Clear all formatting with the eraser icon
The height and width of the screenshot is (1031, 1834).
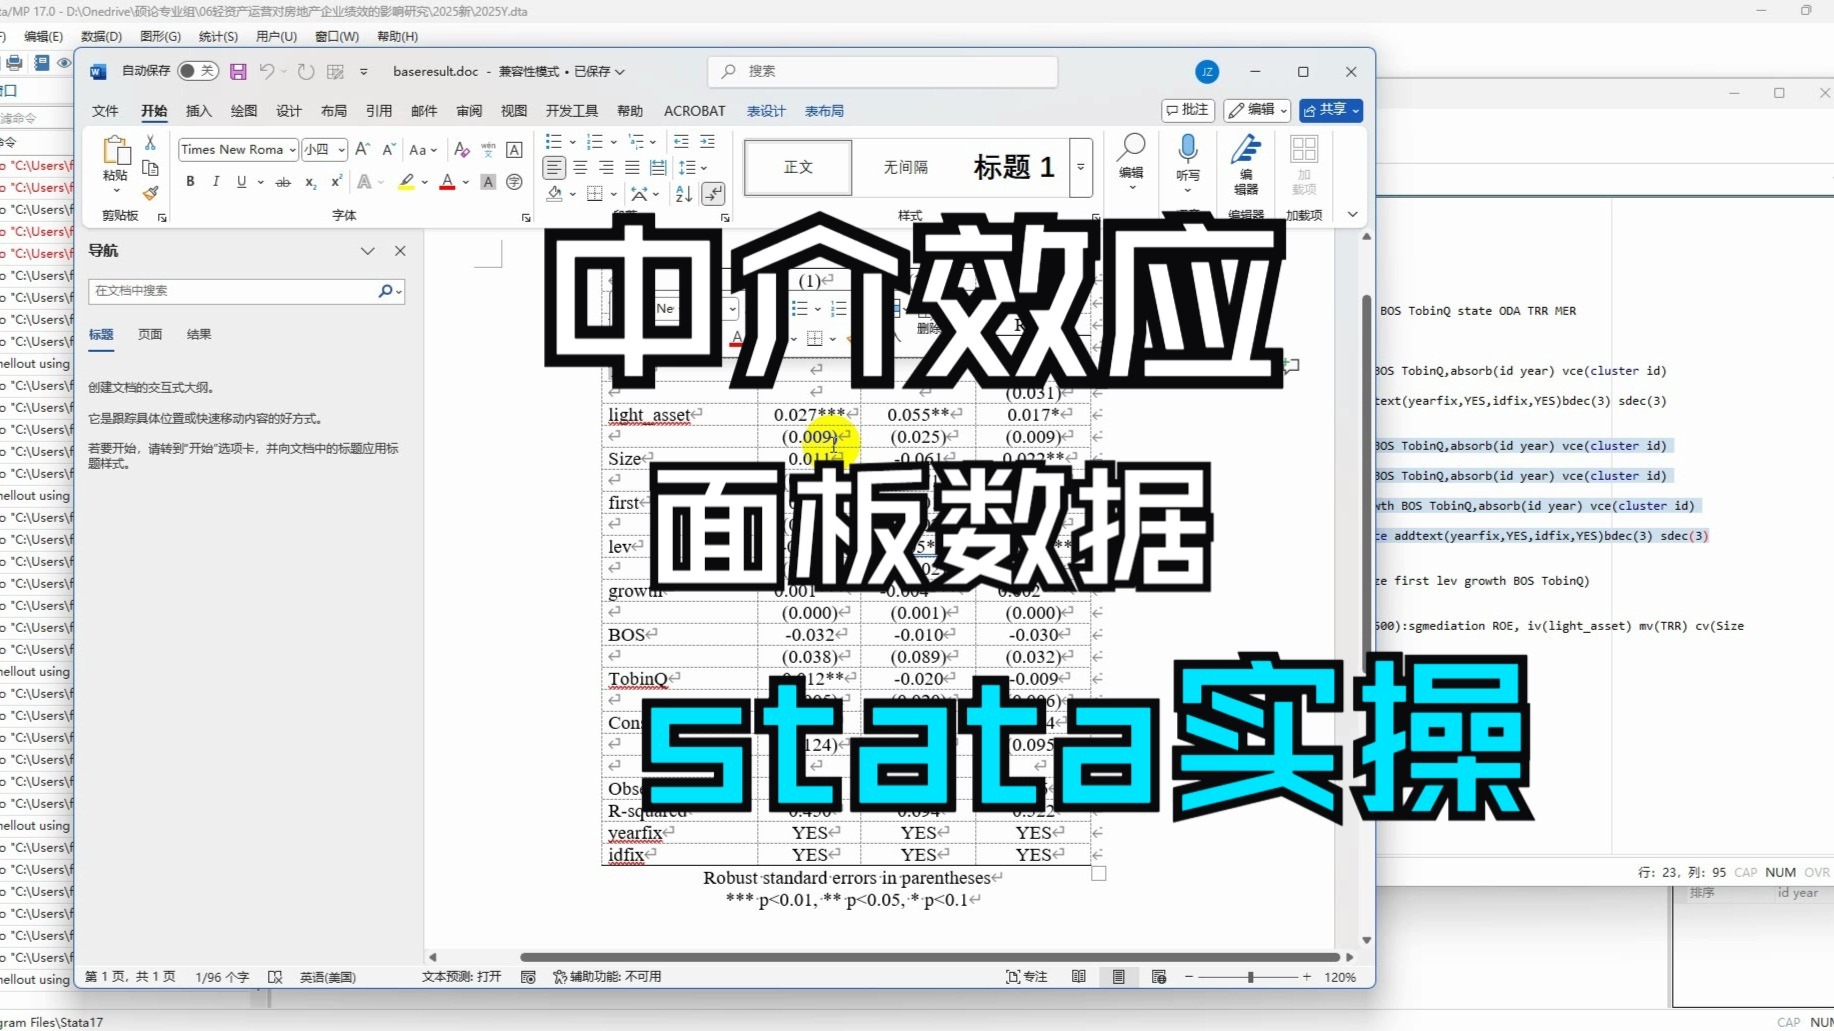(461, 149)
